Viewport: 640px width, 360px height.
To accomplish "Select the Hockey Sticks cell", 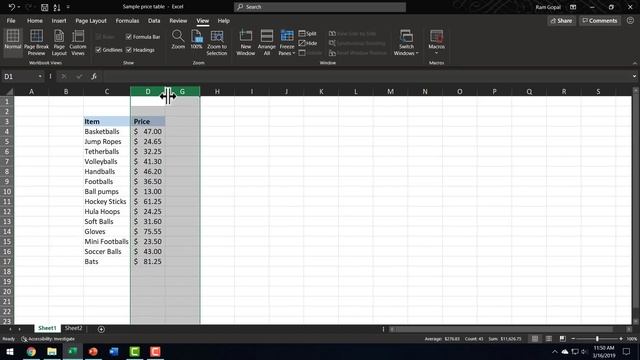I will [x=107, y=202].
